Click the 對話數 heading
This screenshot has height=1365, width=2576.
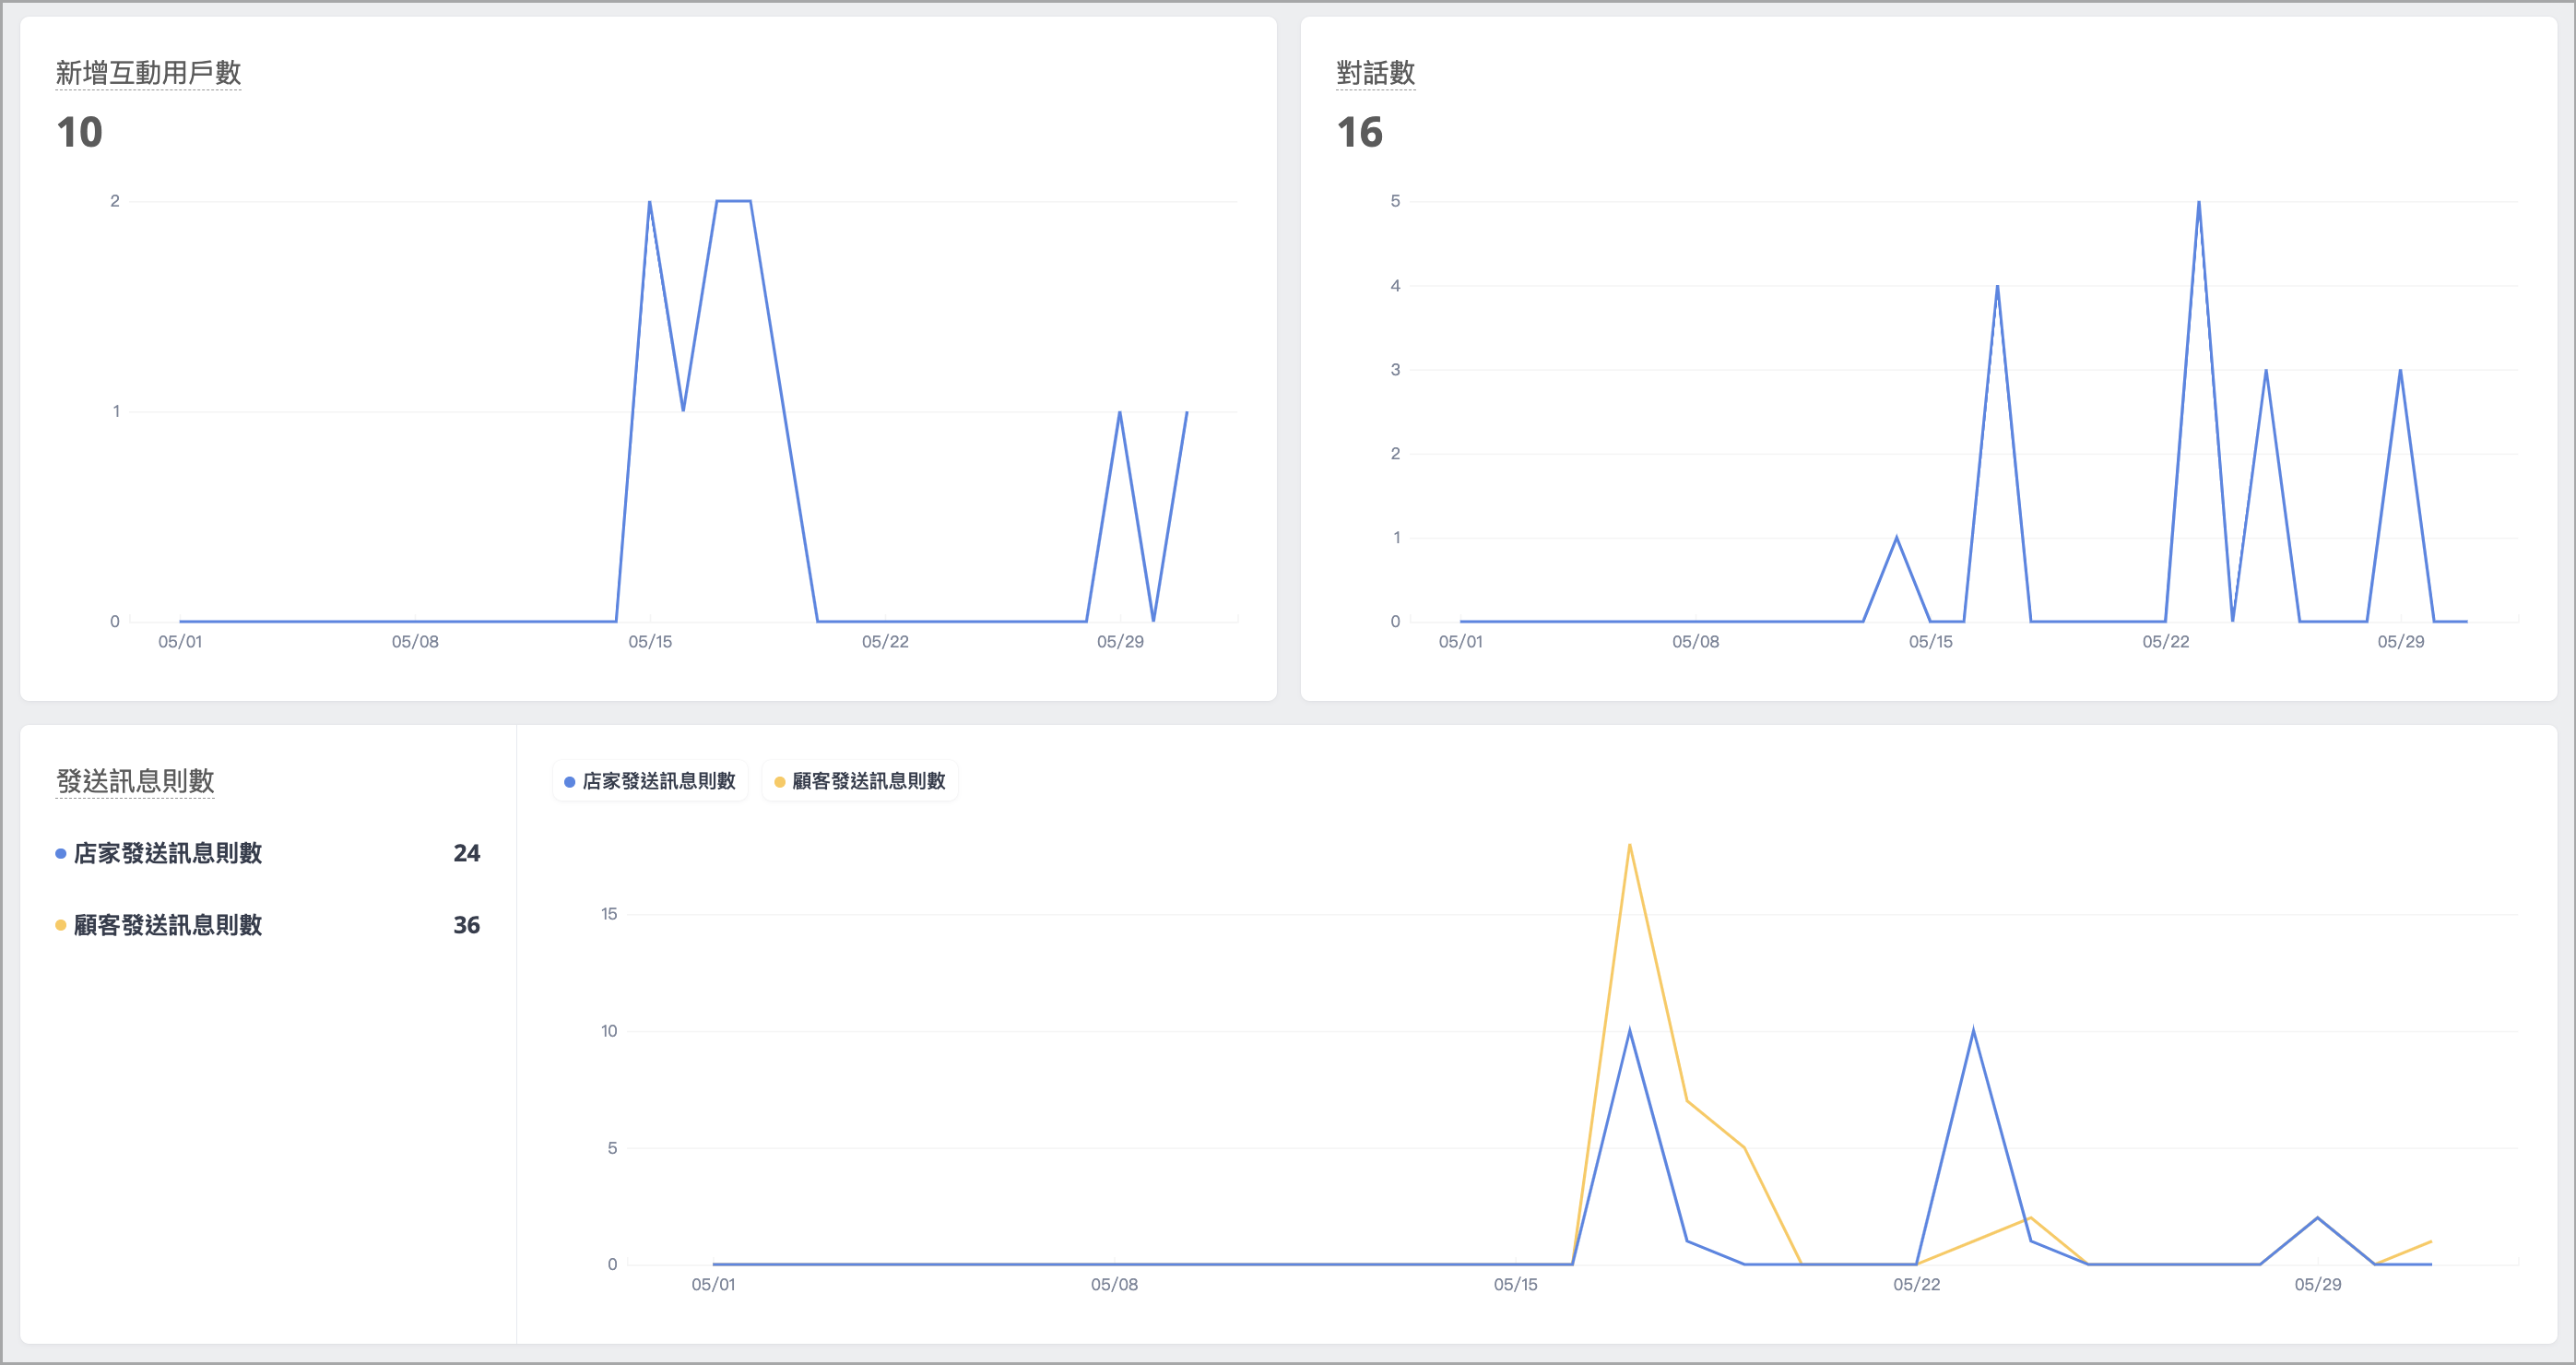(x=1375, y=73)
